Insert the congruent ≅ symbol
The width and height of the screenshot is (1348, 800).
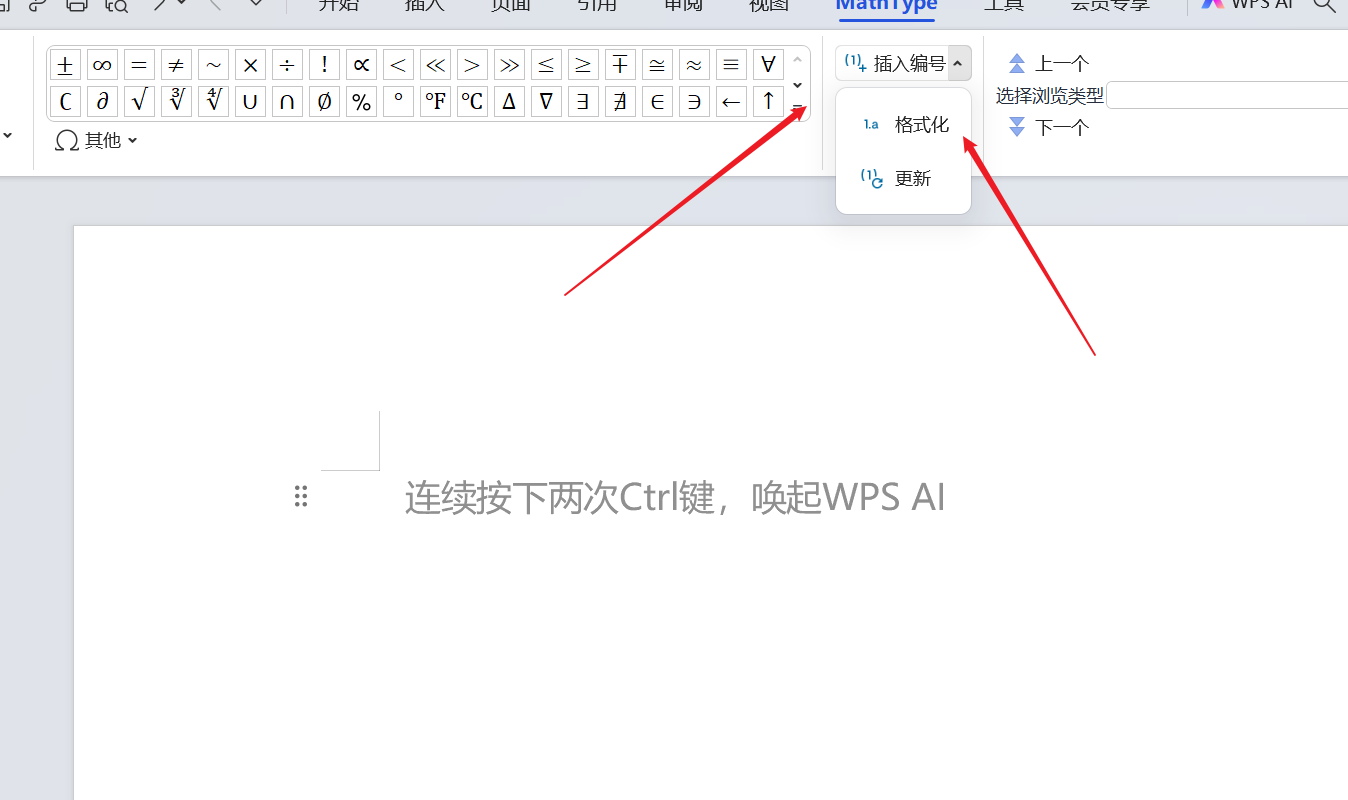[657, 65]
